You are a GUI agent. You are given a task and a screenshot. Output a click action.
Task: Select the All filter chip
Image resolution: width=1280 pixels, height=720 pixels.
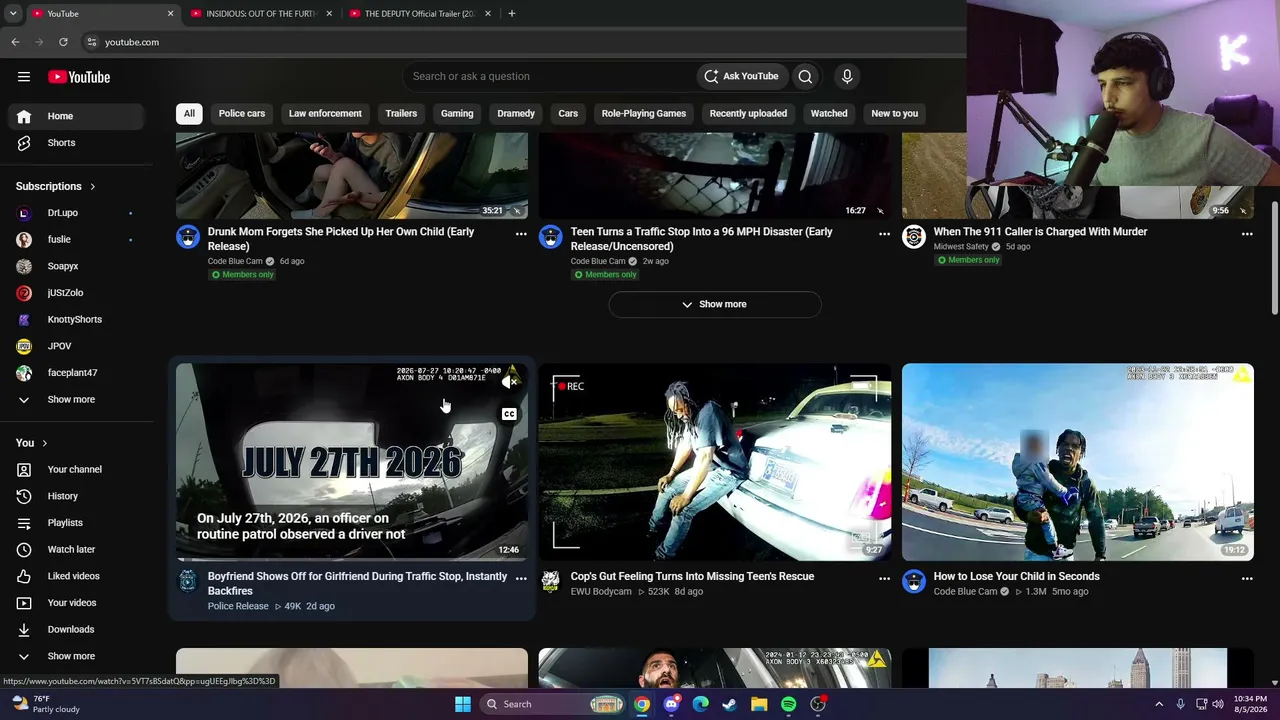click(x=189, y=113)
